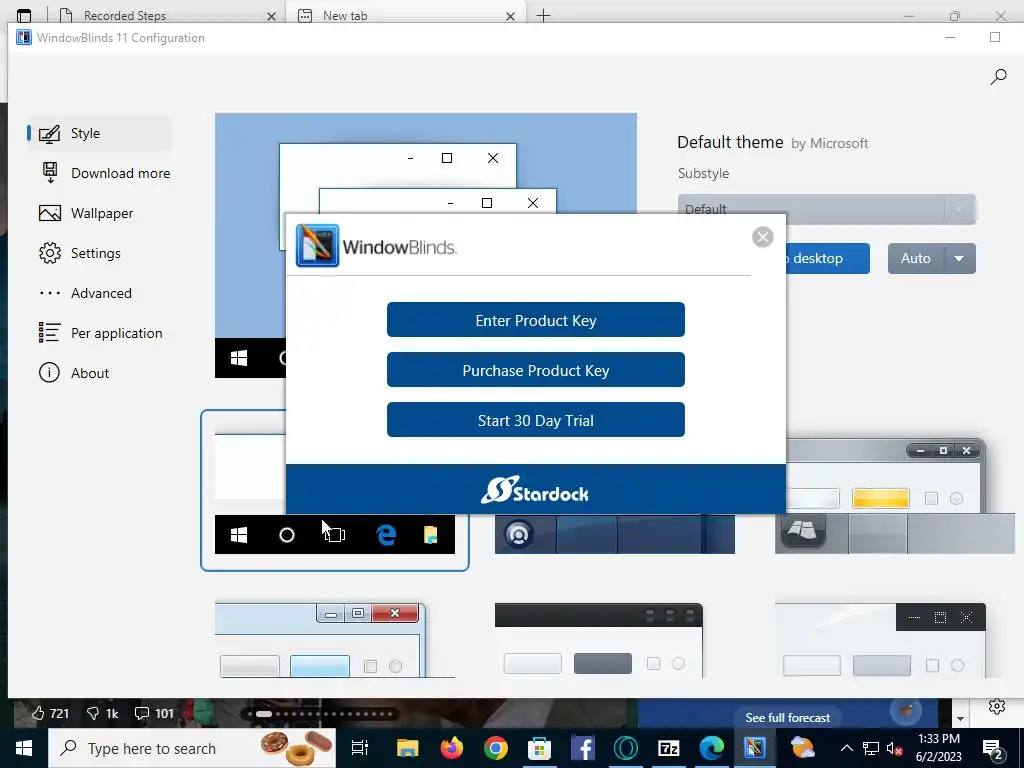Open Facebook from taskbar
Viewport: 1024px width, 768px height.
(x=582, y=748)
